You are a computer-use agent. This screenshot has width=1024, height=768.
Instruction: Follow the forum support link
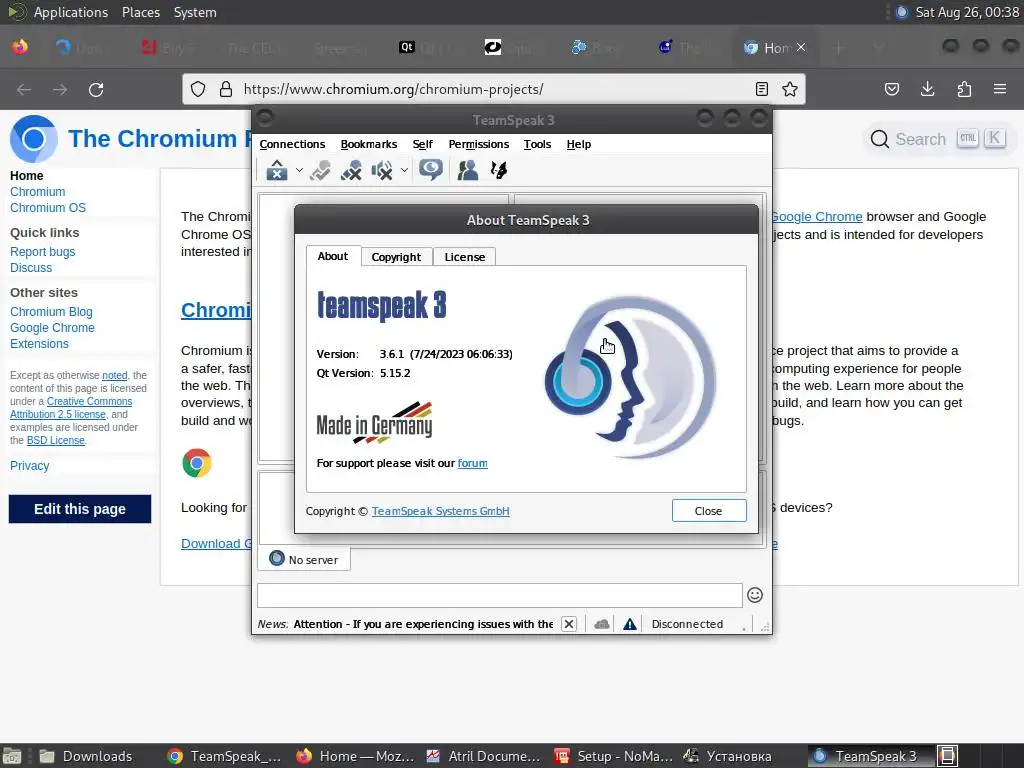point(473,463)
